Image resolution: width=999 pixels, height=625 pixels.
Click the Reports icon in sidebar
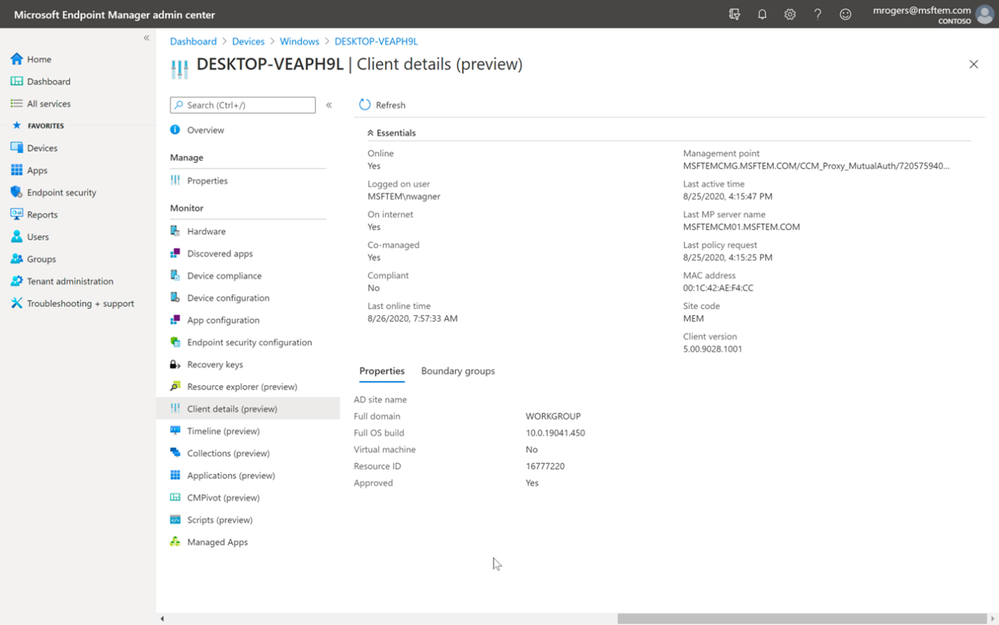click(17, 214)
